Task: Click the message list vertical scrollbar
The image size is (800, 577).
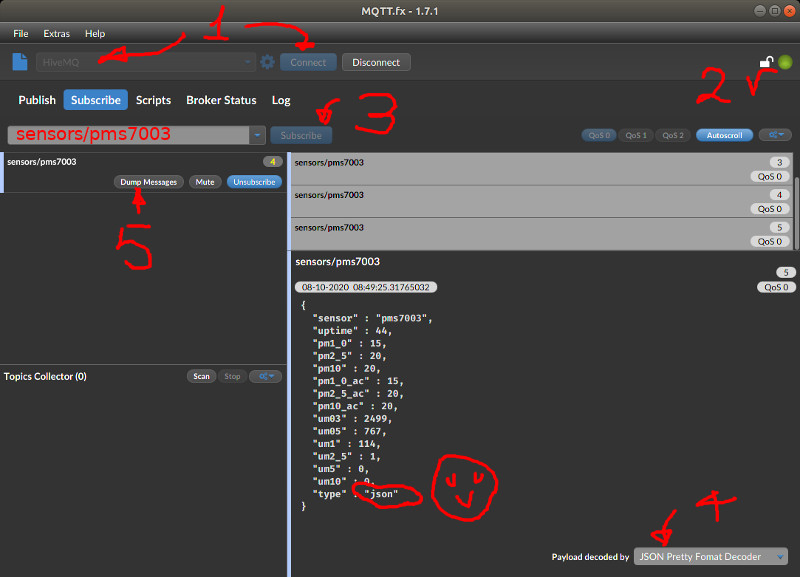Action: [x=796, y=213]
